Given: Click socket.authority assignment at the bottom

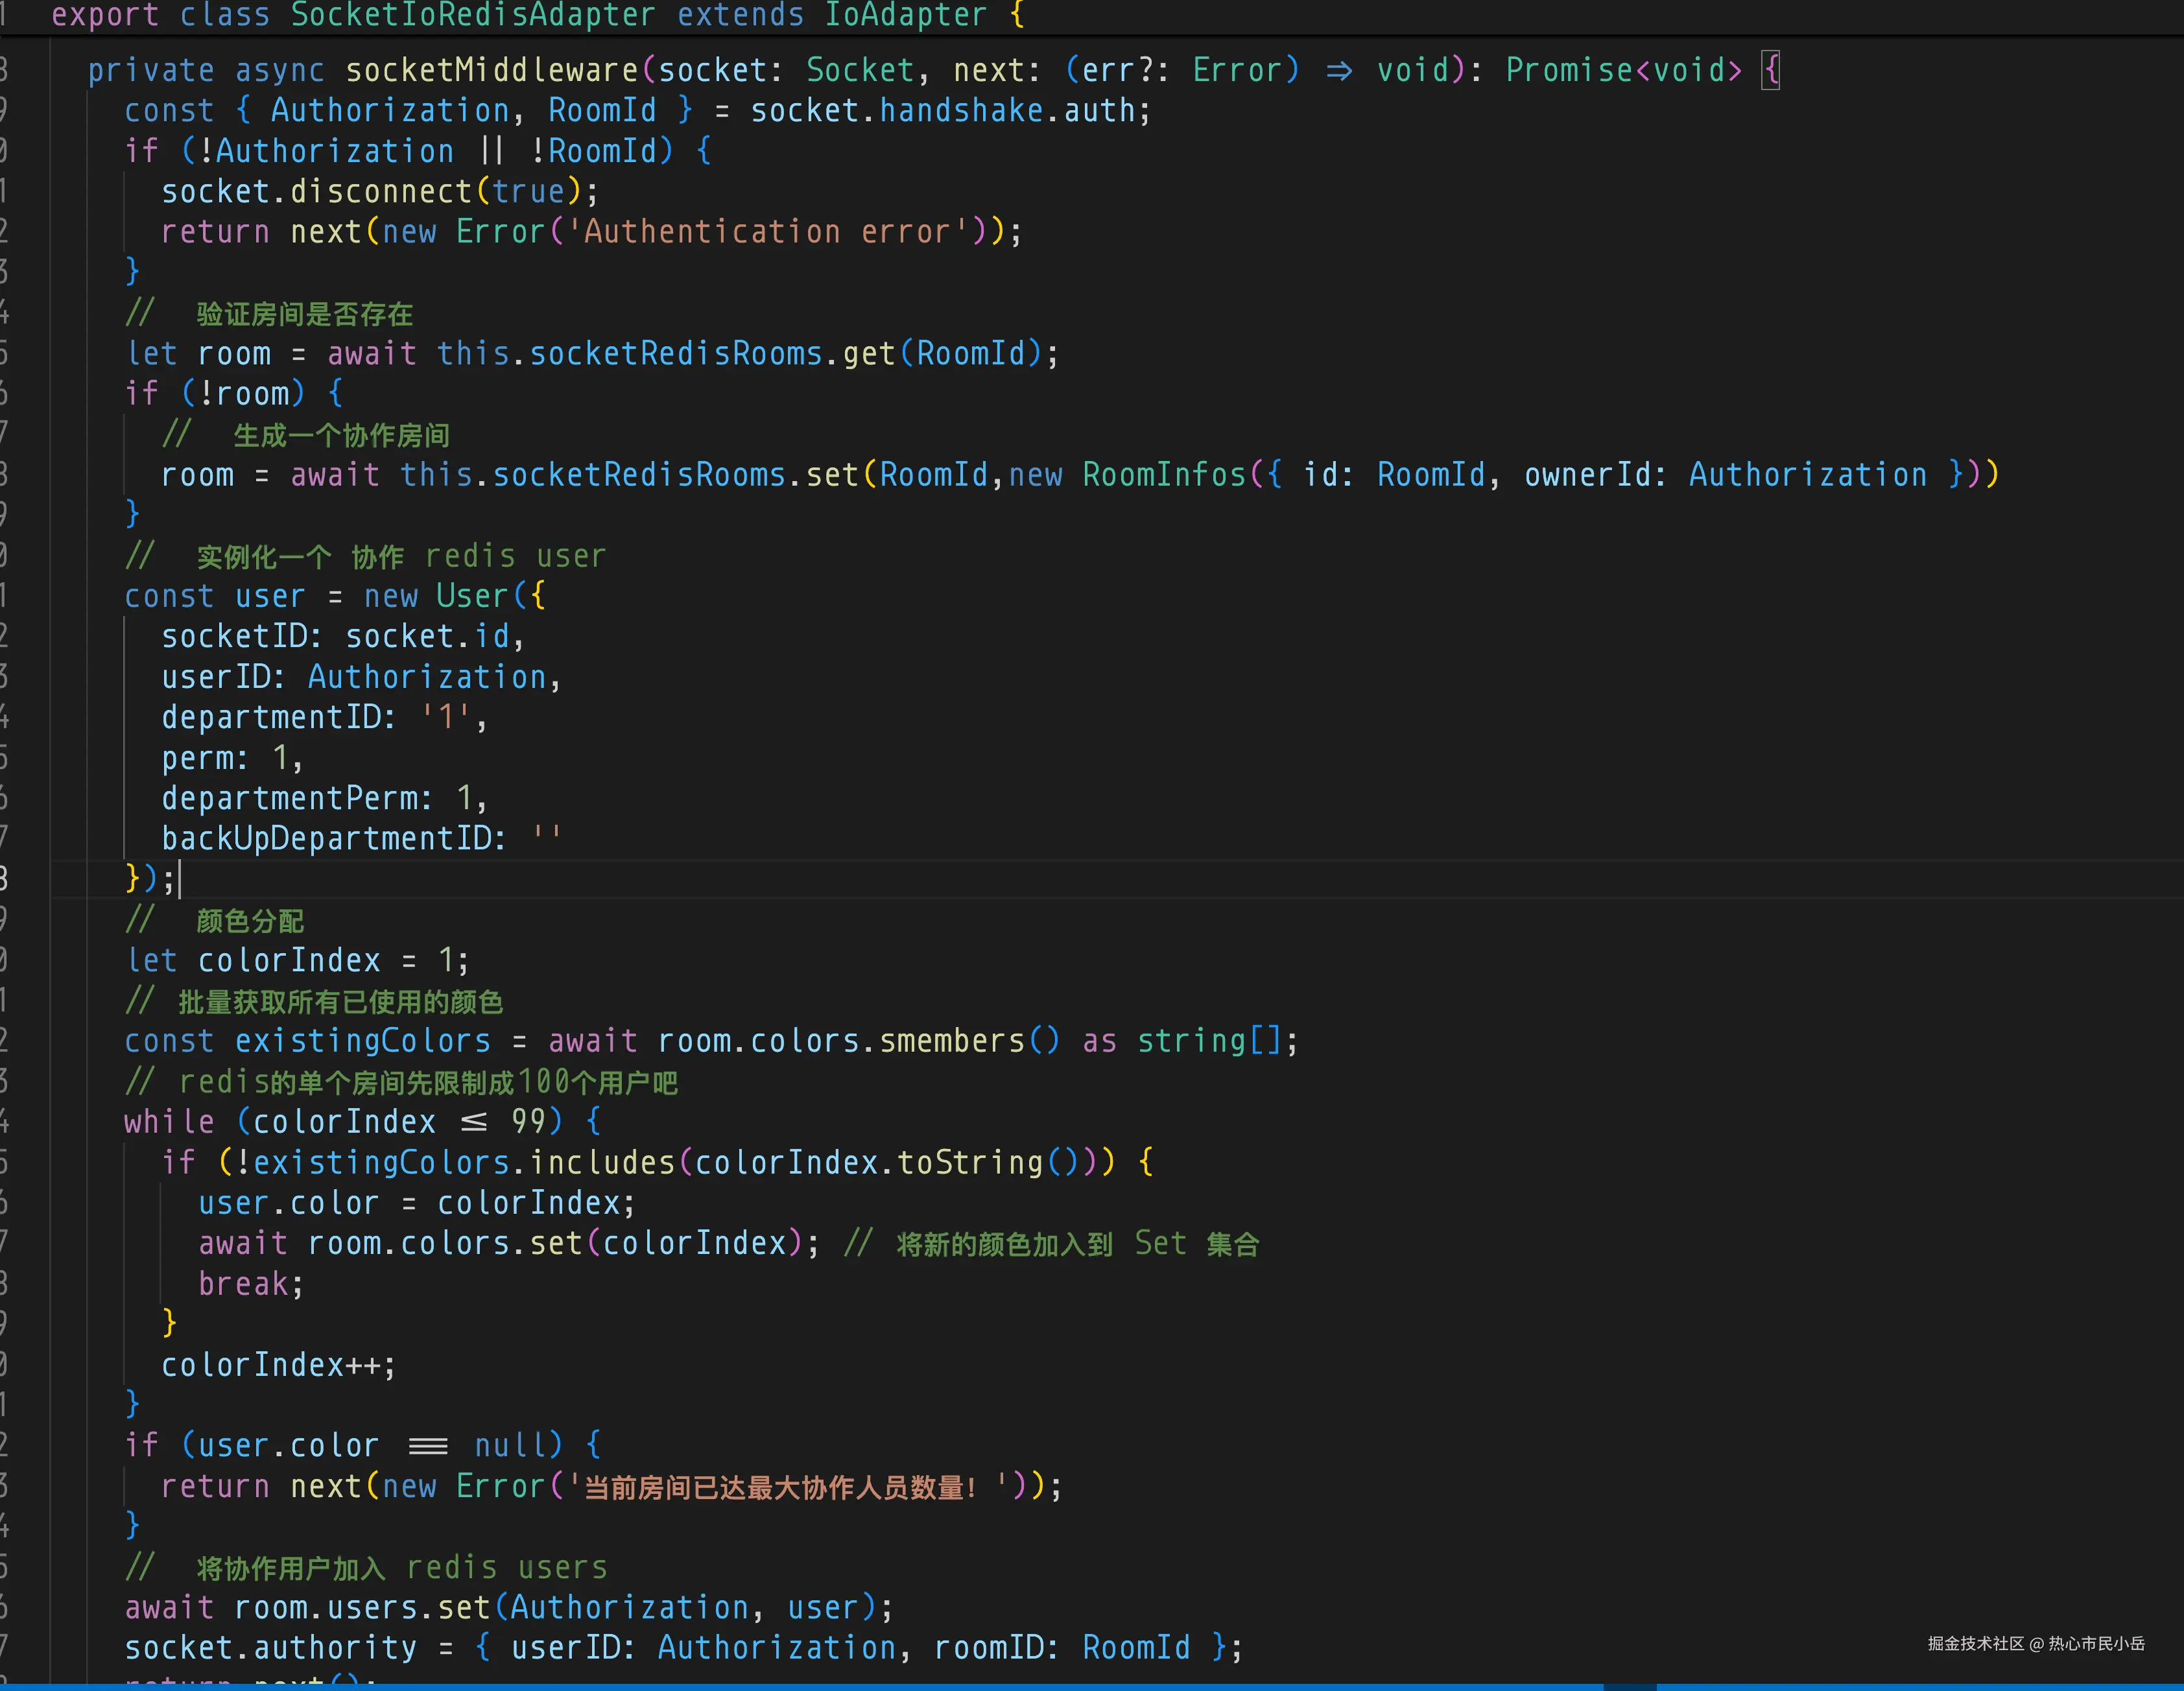Looking at the screenshot, I should tap(270, 1647).
